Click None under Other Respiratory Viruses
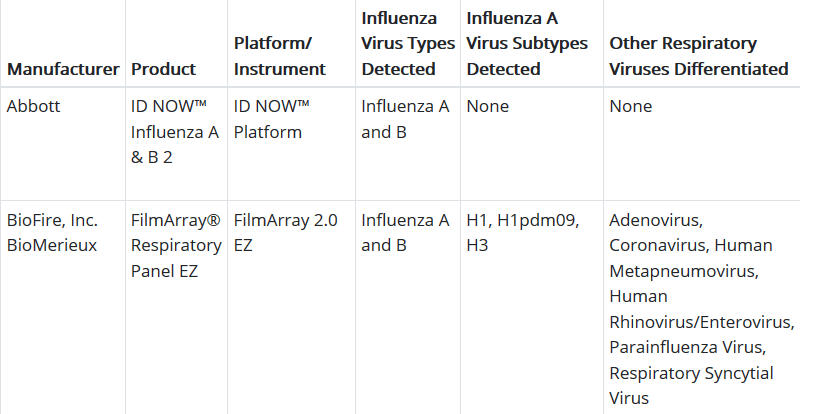This screenshot has width=815, height=414. [x=630, y=106]
